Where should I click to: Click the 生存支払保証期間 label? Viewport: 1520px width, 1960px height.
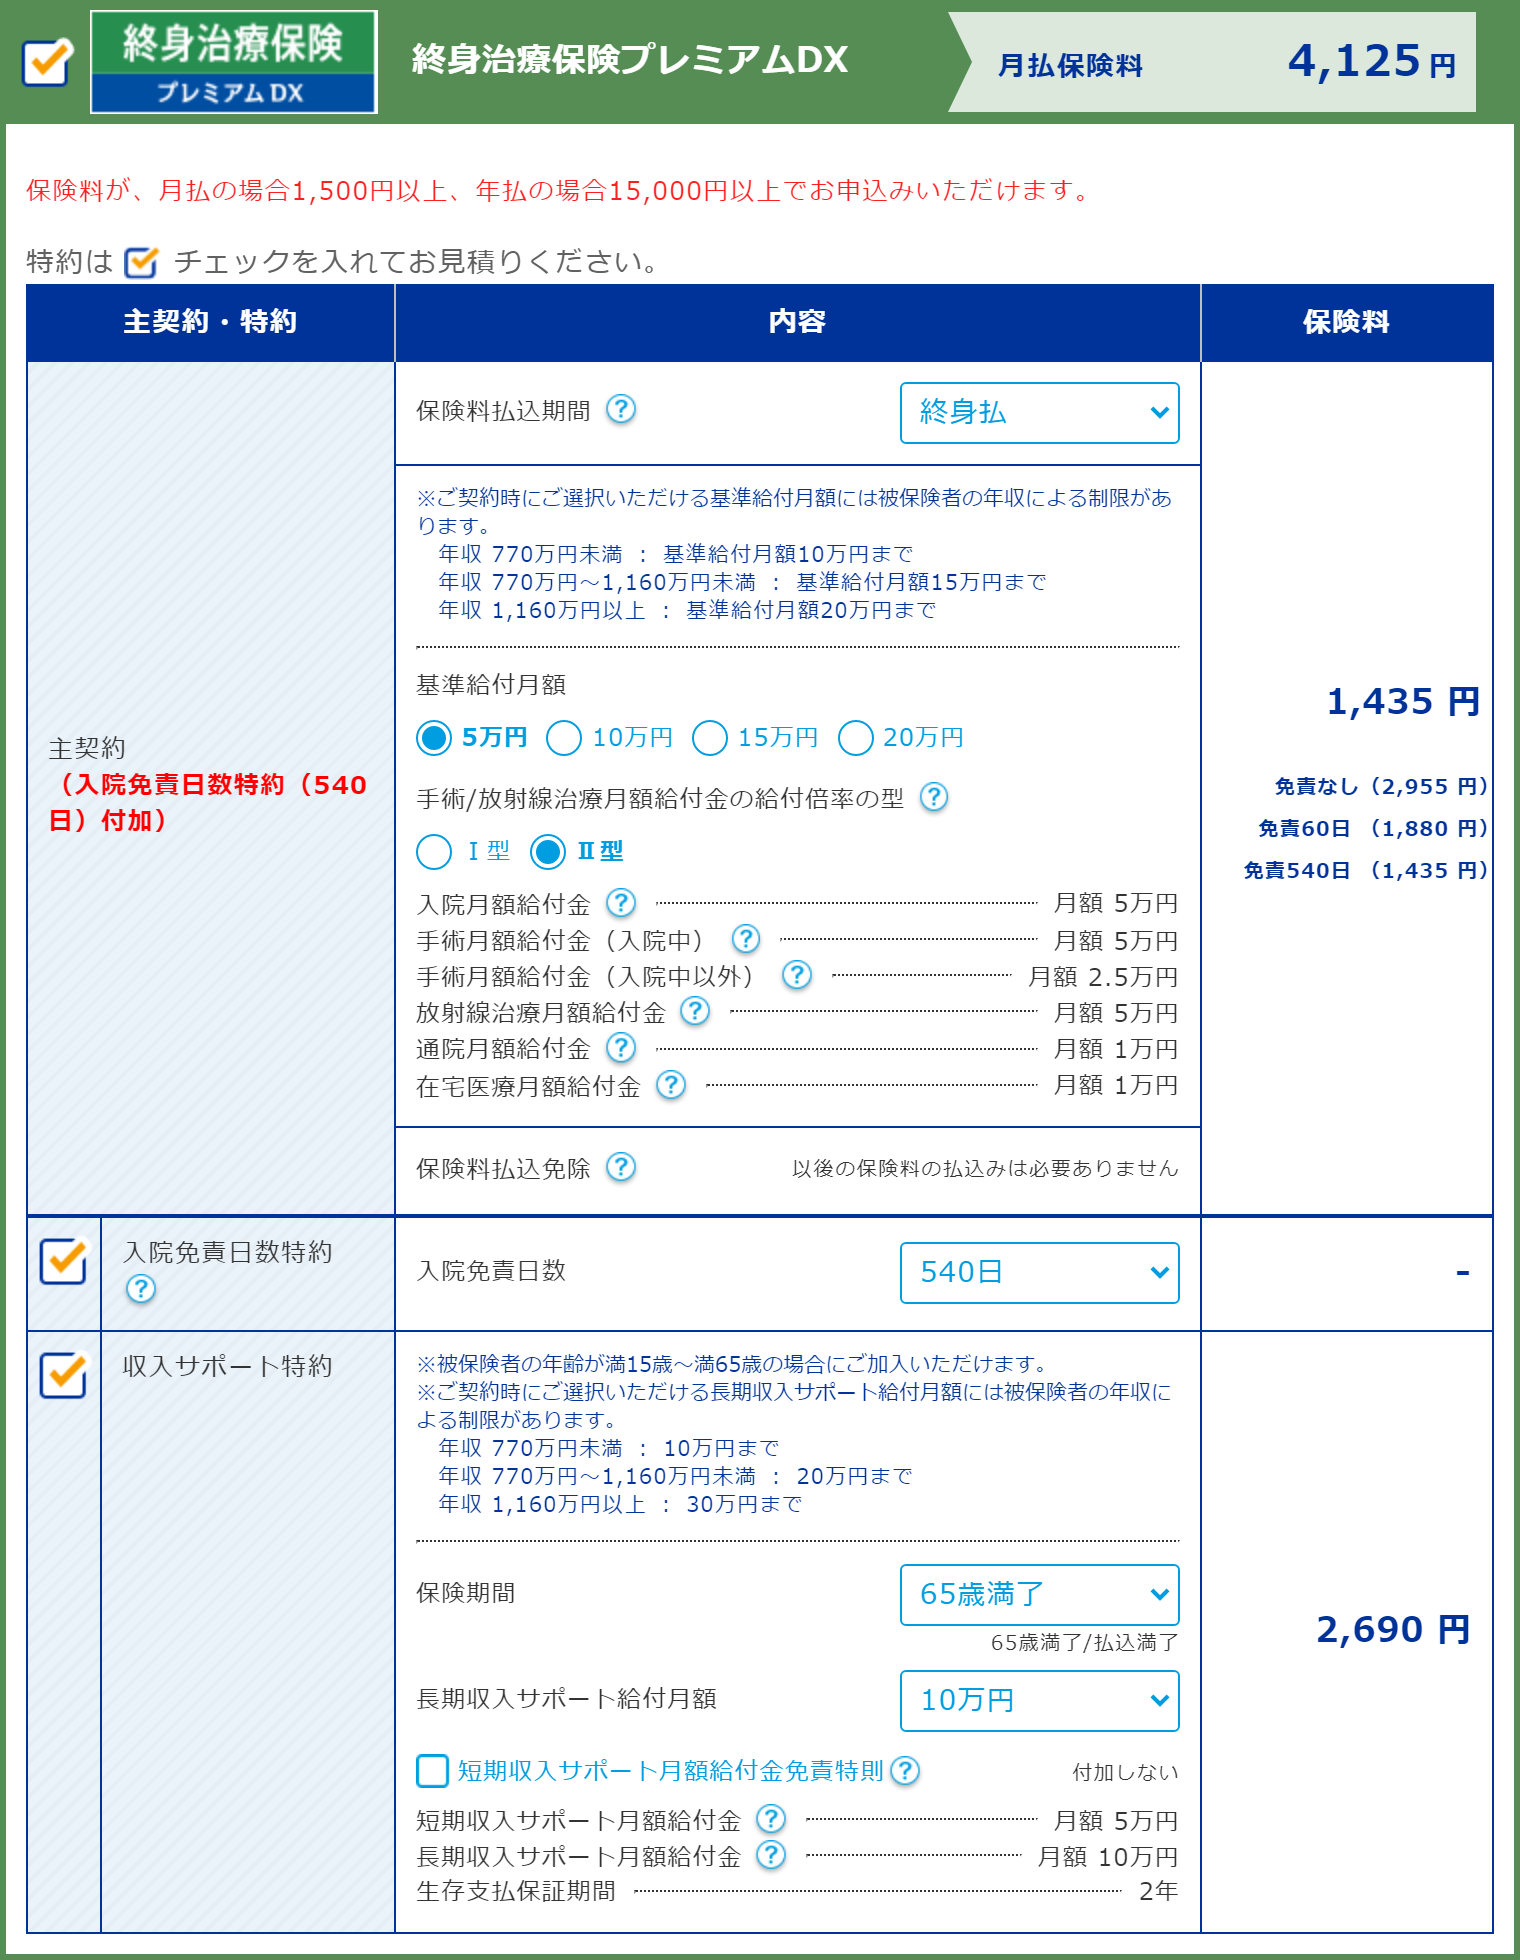tap(516, 1892)
